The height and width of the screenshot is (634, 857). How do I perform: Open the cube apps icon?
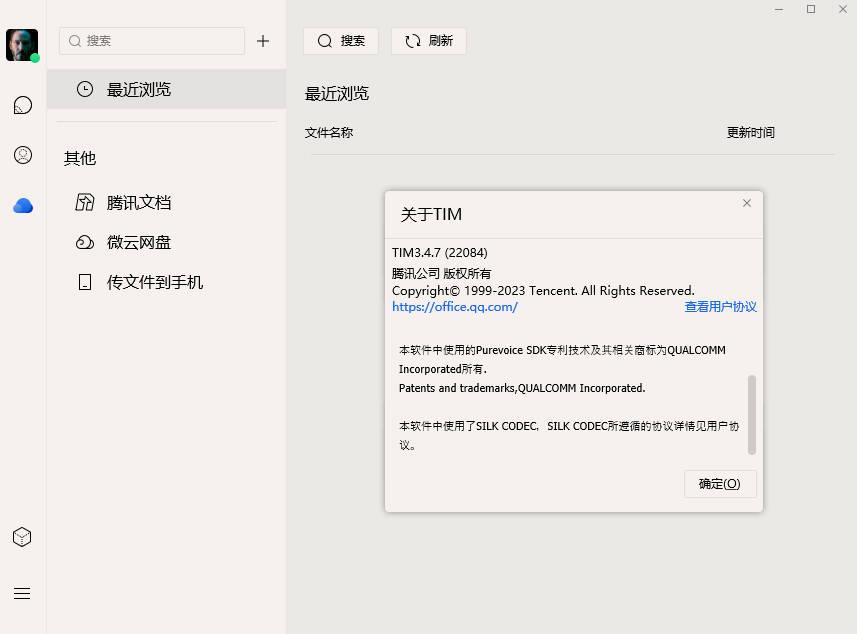point(22,537)
